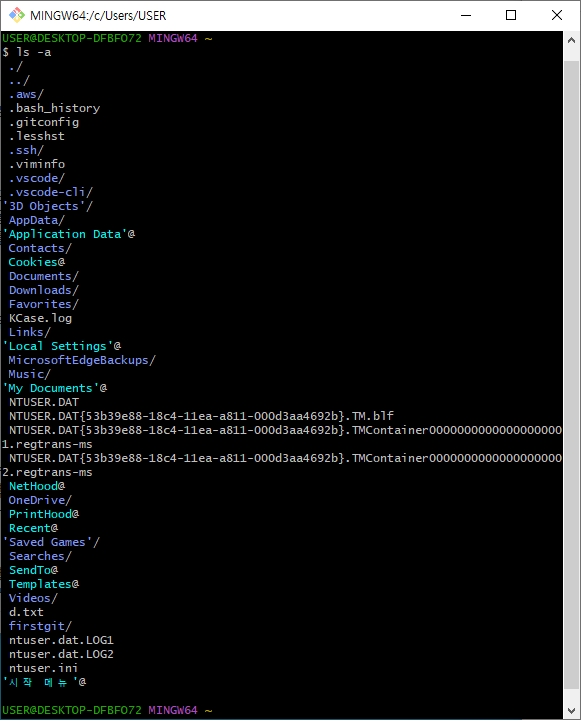
Task: Click the bottom USER@DESKTOP-DFBFO72 prompt line
Action: coord(107,710)
